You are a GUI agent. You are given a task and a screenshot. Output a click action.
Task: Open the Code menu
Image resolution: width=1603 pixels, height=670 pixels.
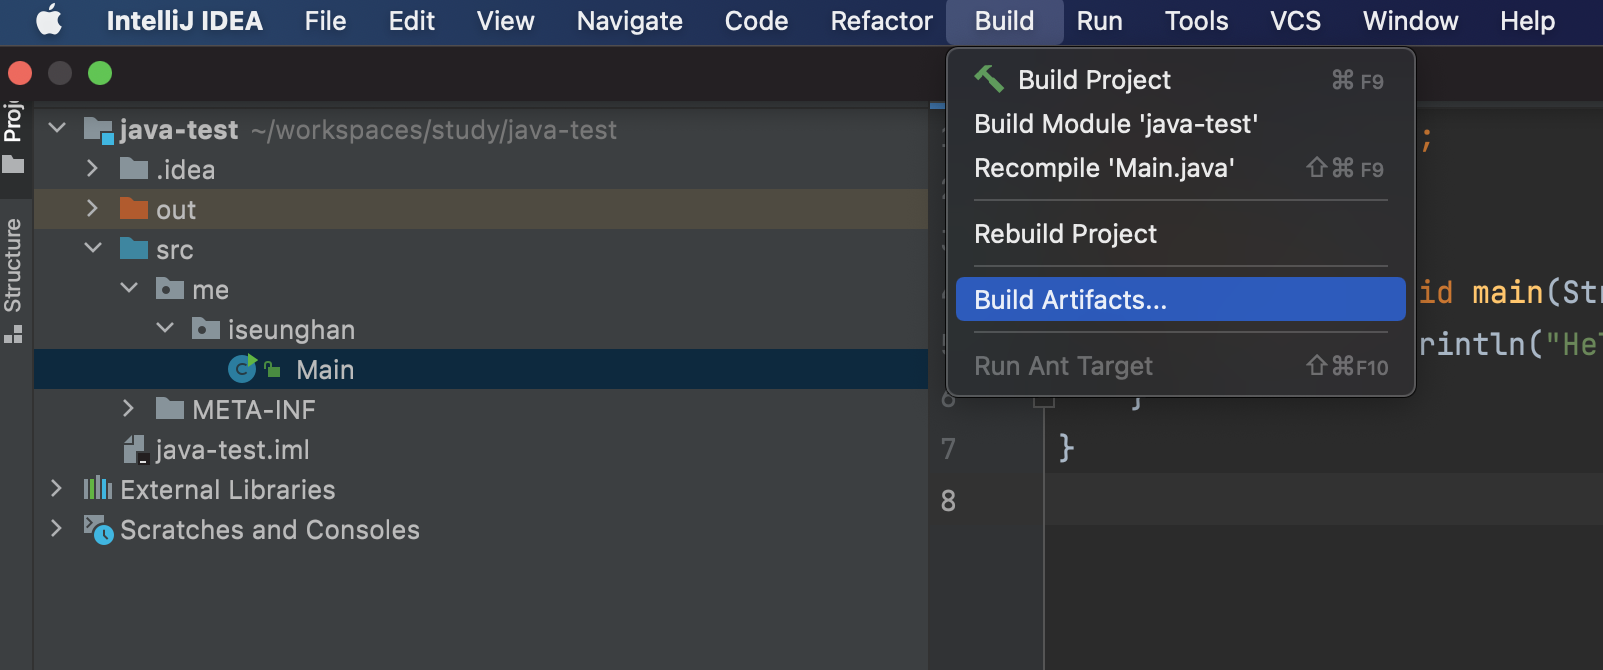coord(757,21)
